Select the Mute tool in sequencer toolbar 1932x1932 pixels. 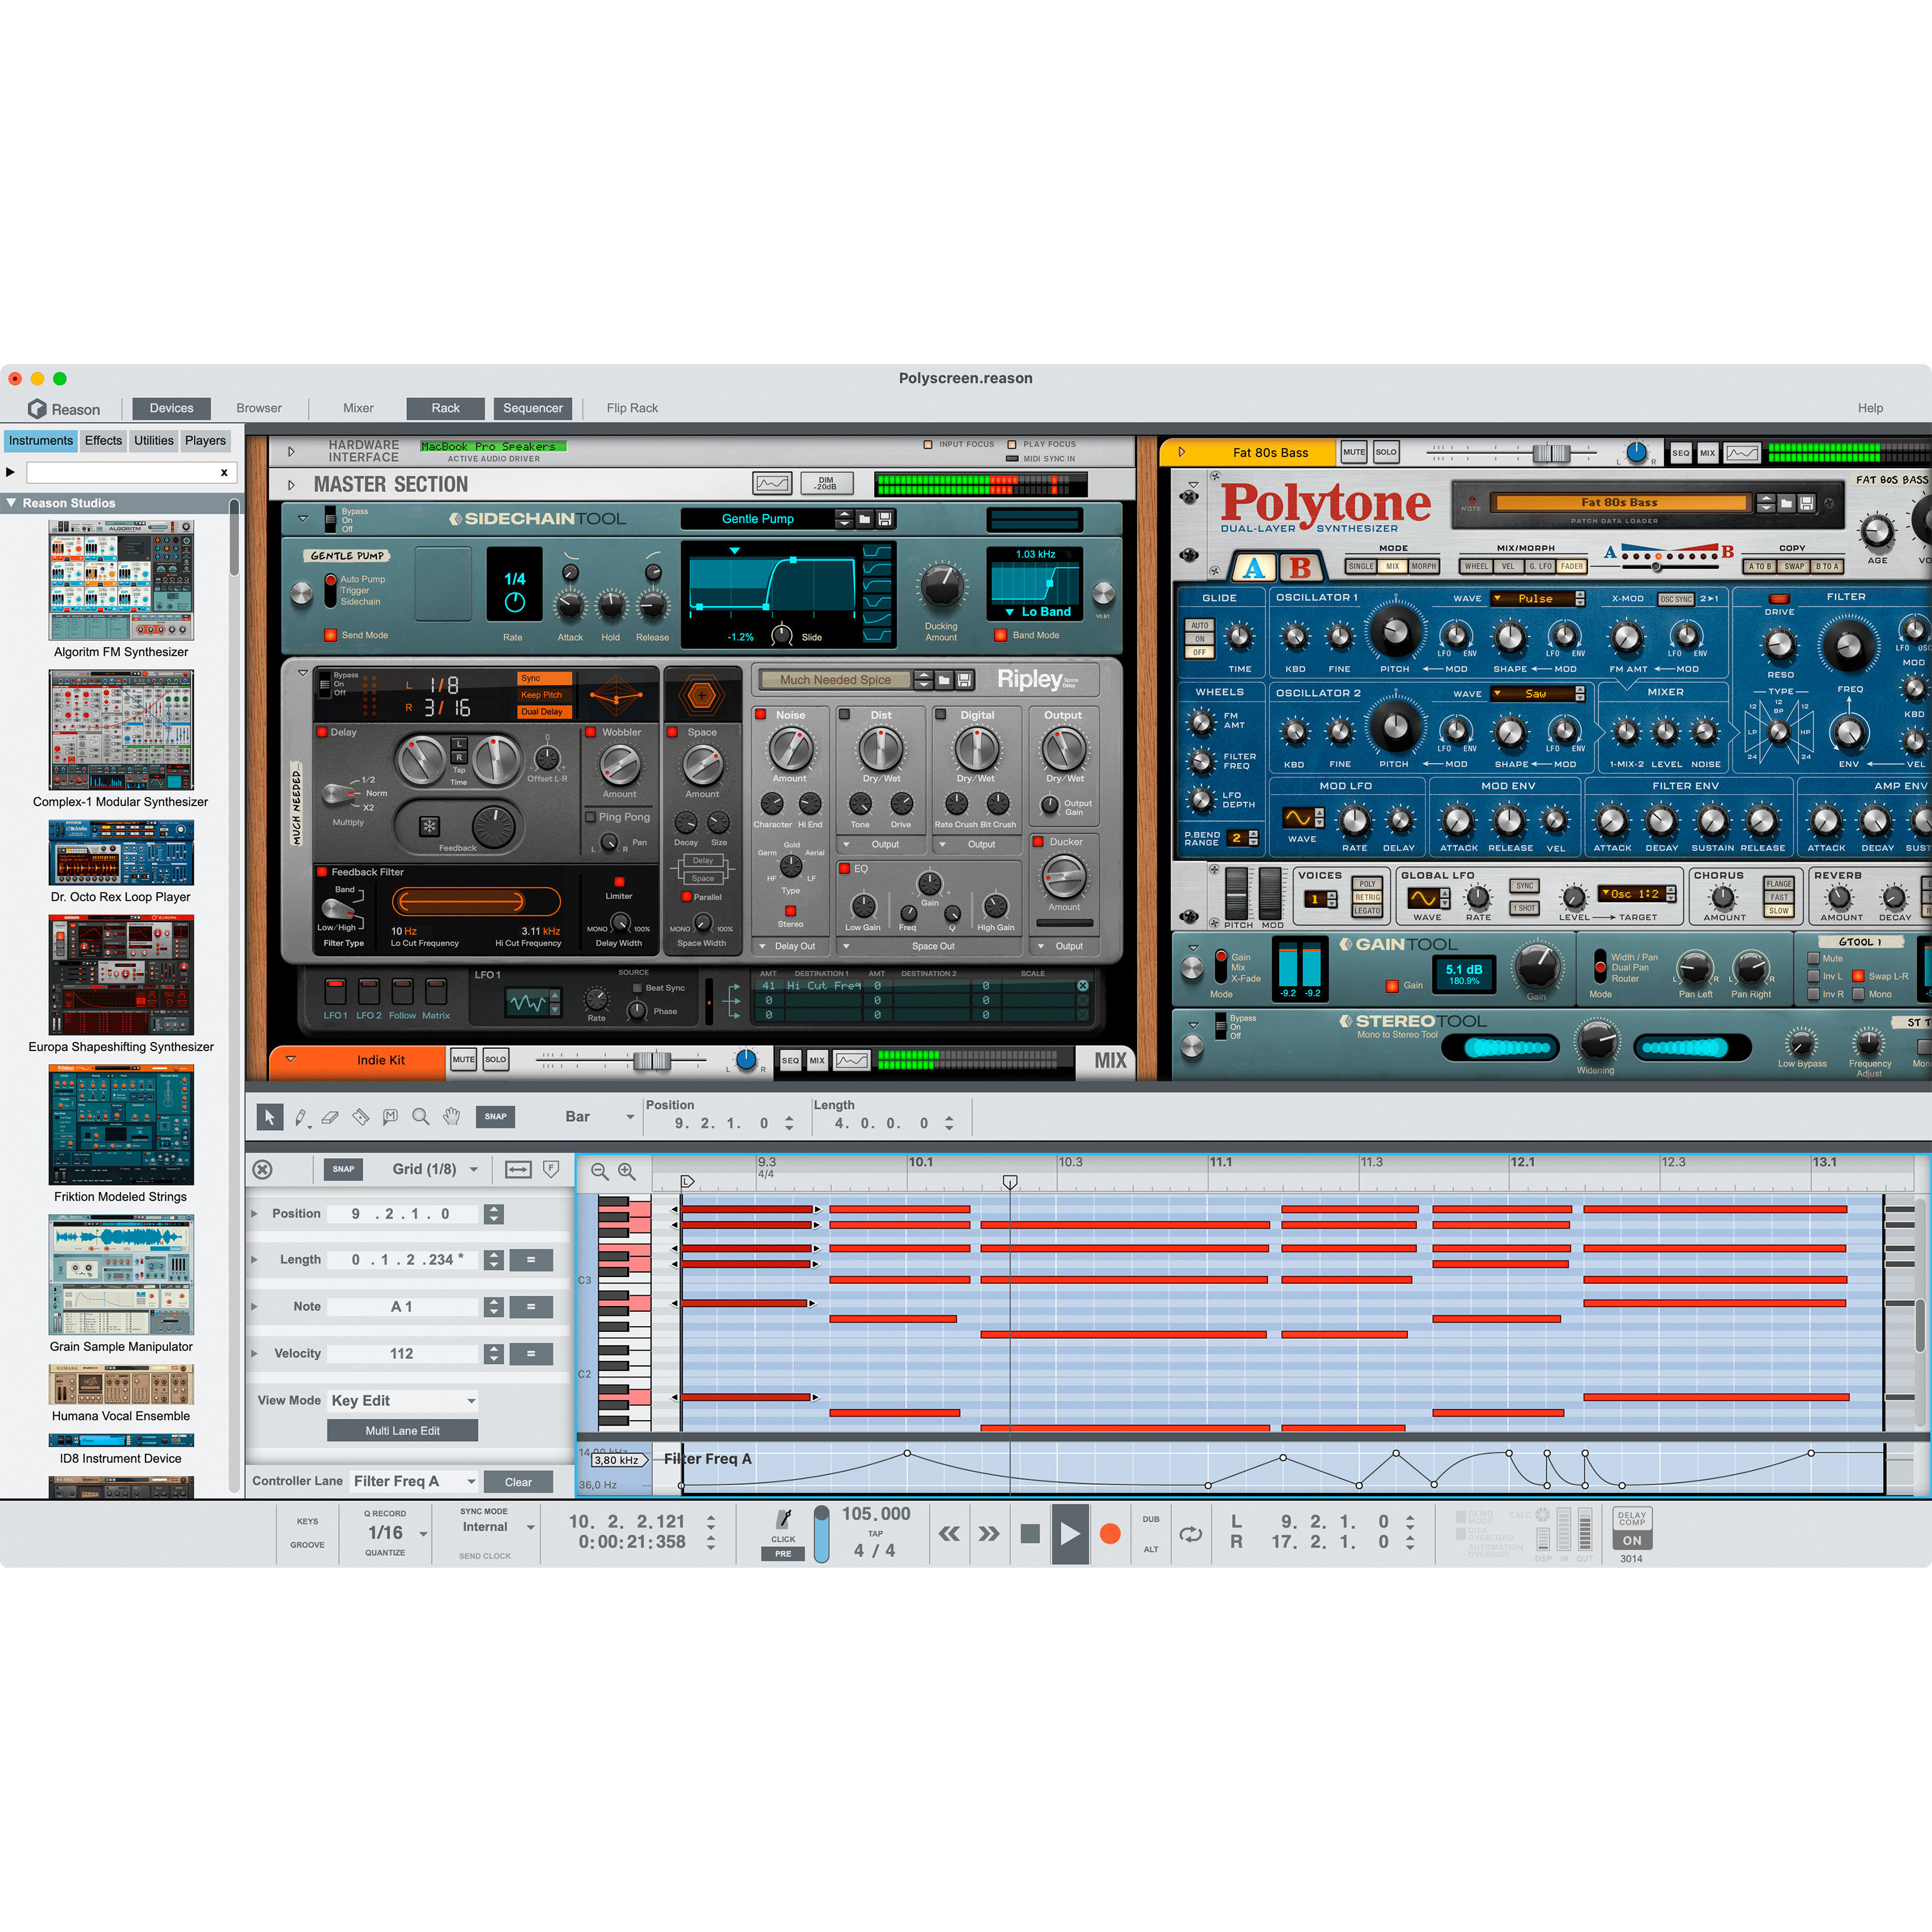coord(391,1117)
